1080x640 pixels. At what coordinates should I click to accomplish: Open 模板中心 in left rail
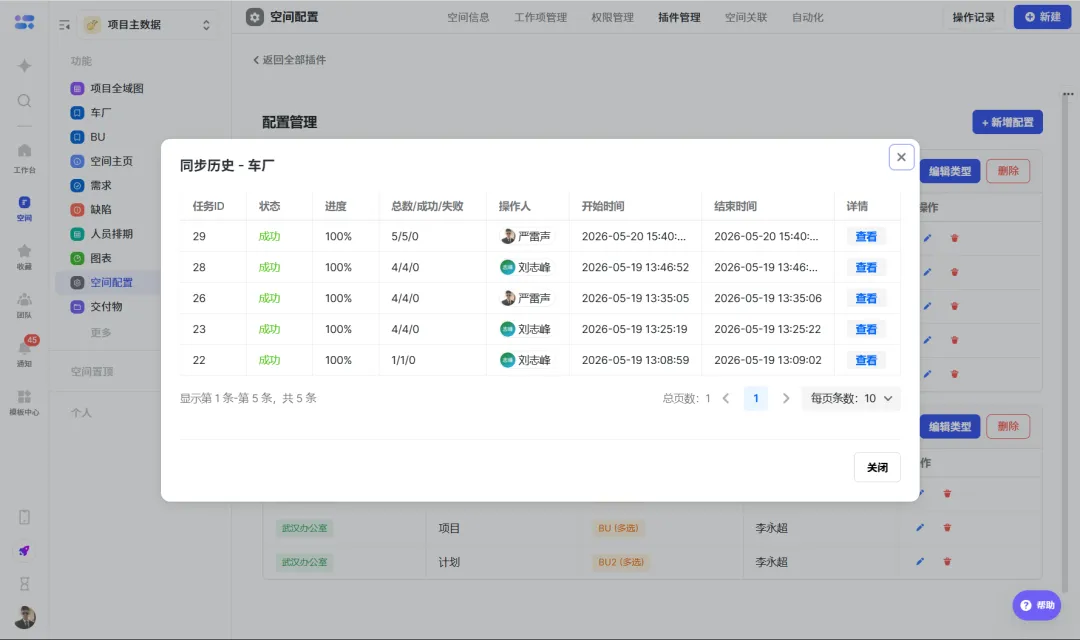pos(24,402)
